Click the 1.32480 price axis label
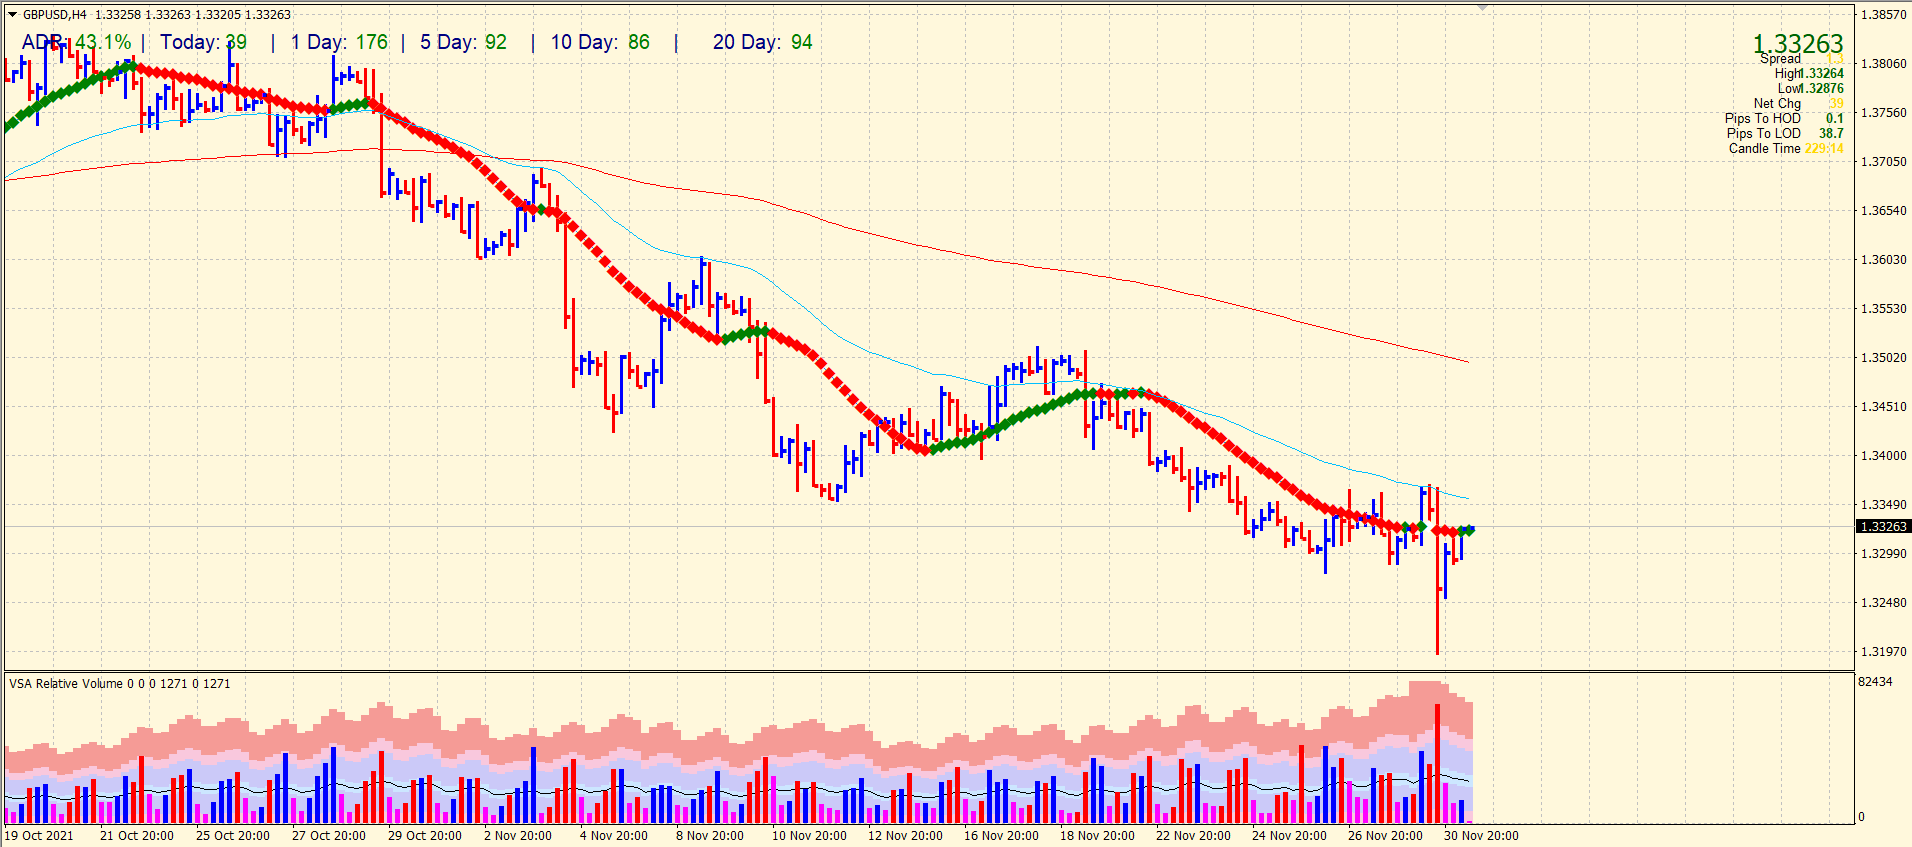 pyautogui.click(x=1883, y=603)
